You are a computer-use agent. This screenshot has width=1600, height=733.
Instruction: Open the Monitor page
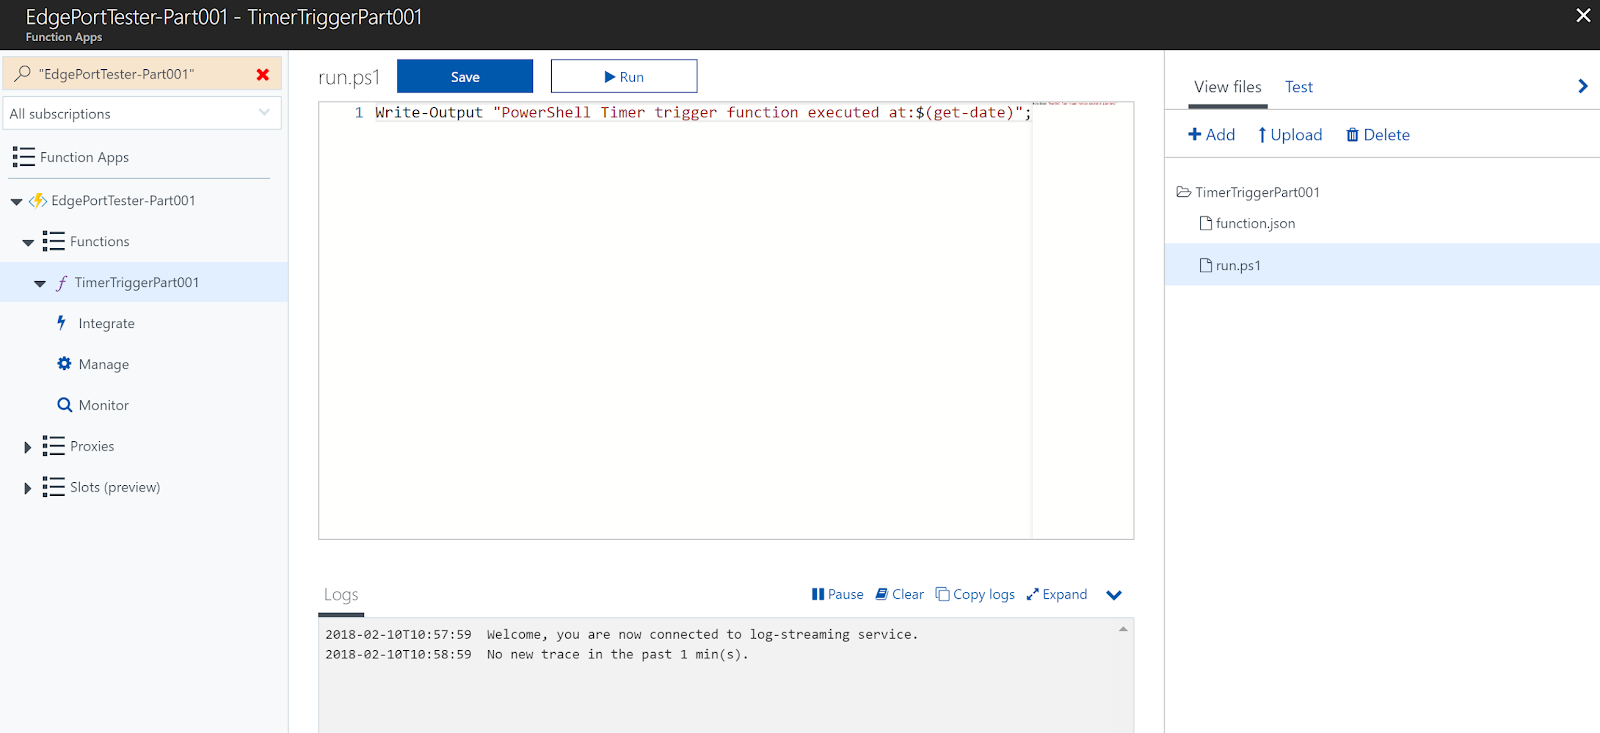[104, 406]
